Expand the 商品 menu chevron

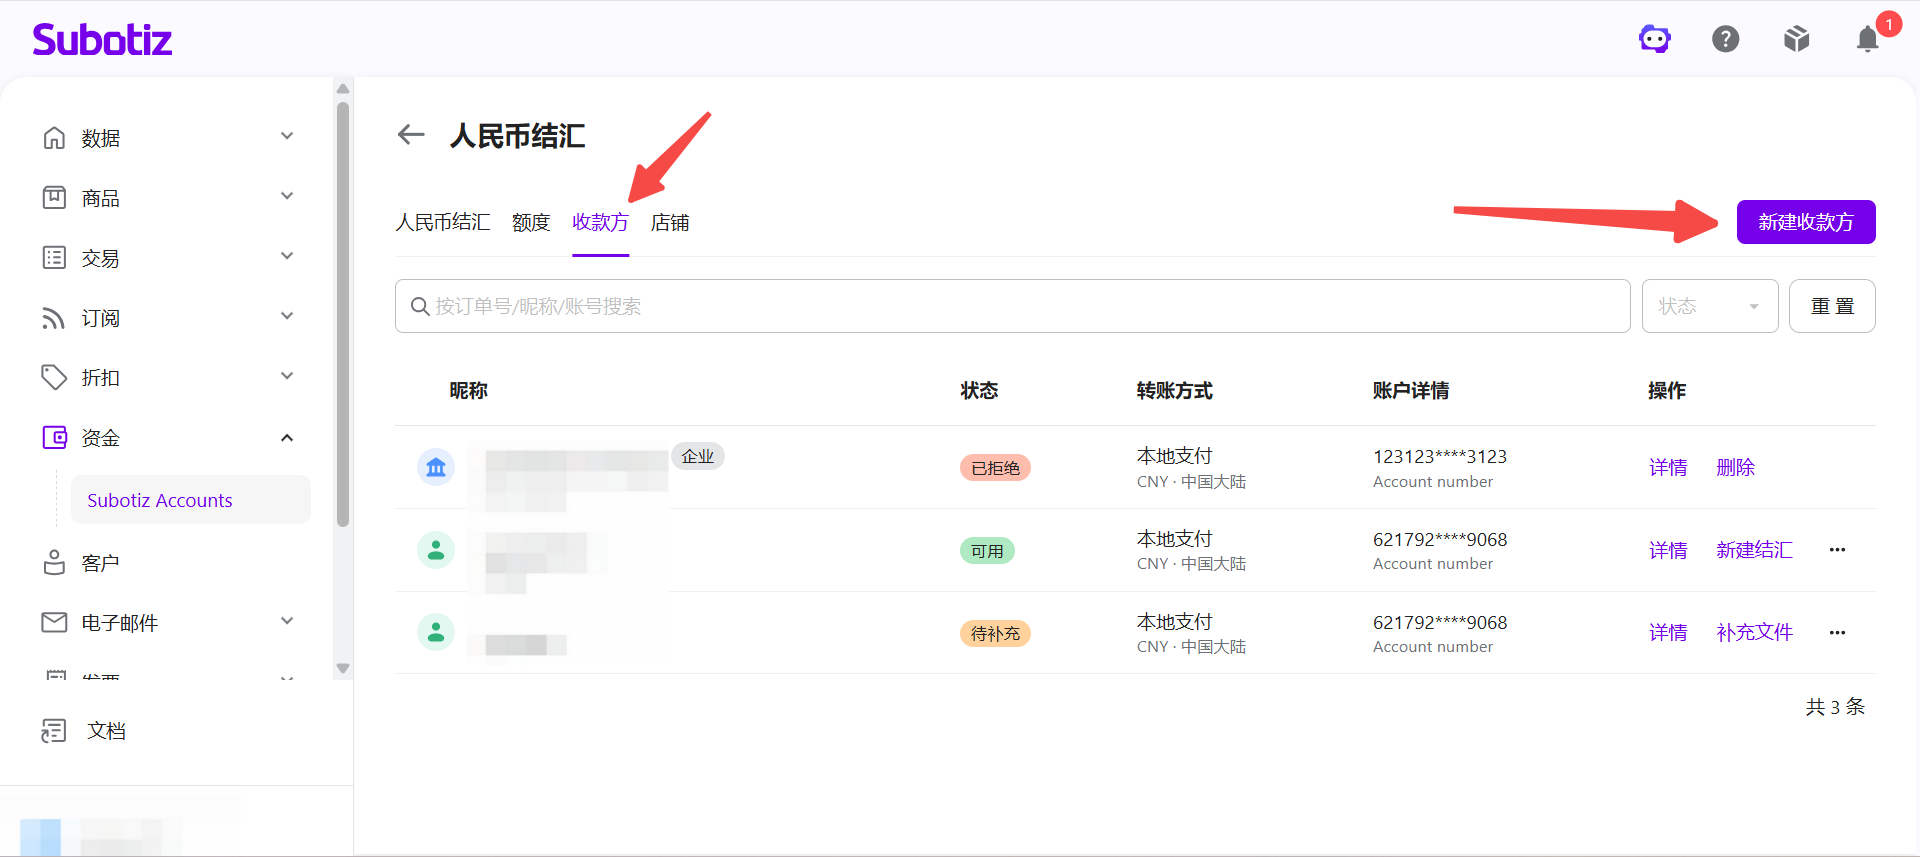pyautogui.click(x=287, y=196)
